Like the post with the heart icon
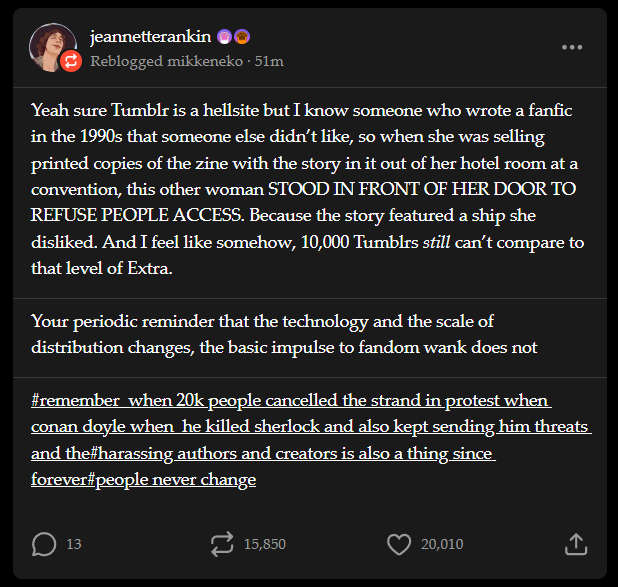Screen dimensions: 618x587 point(399,544)
